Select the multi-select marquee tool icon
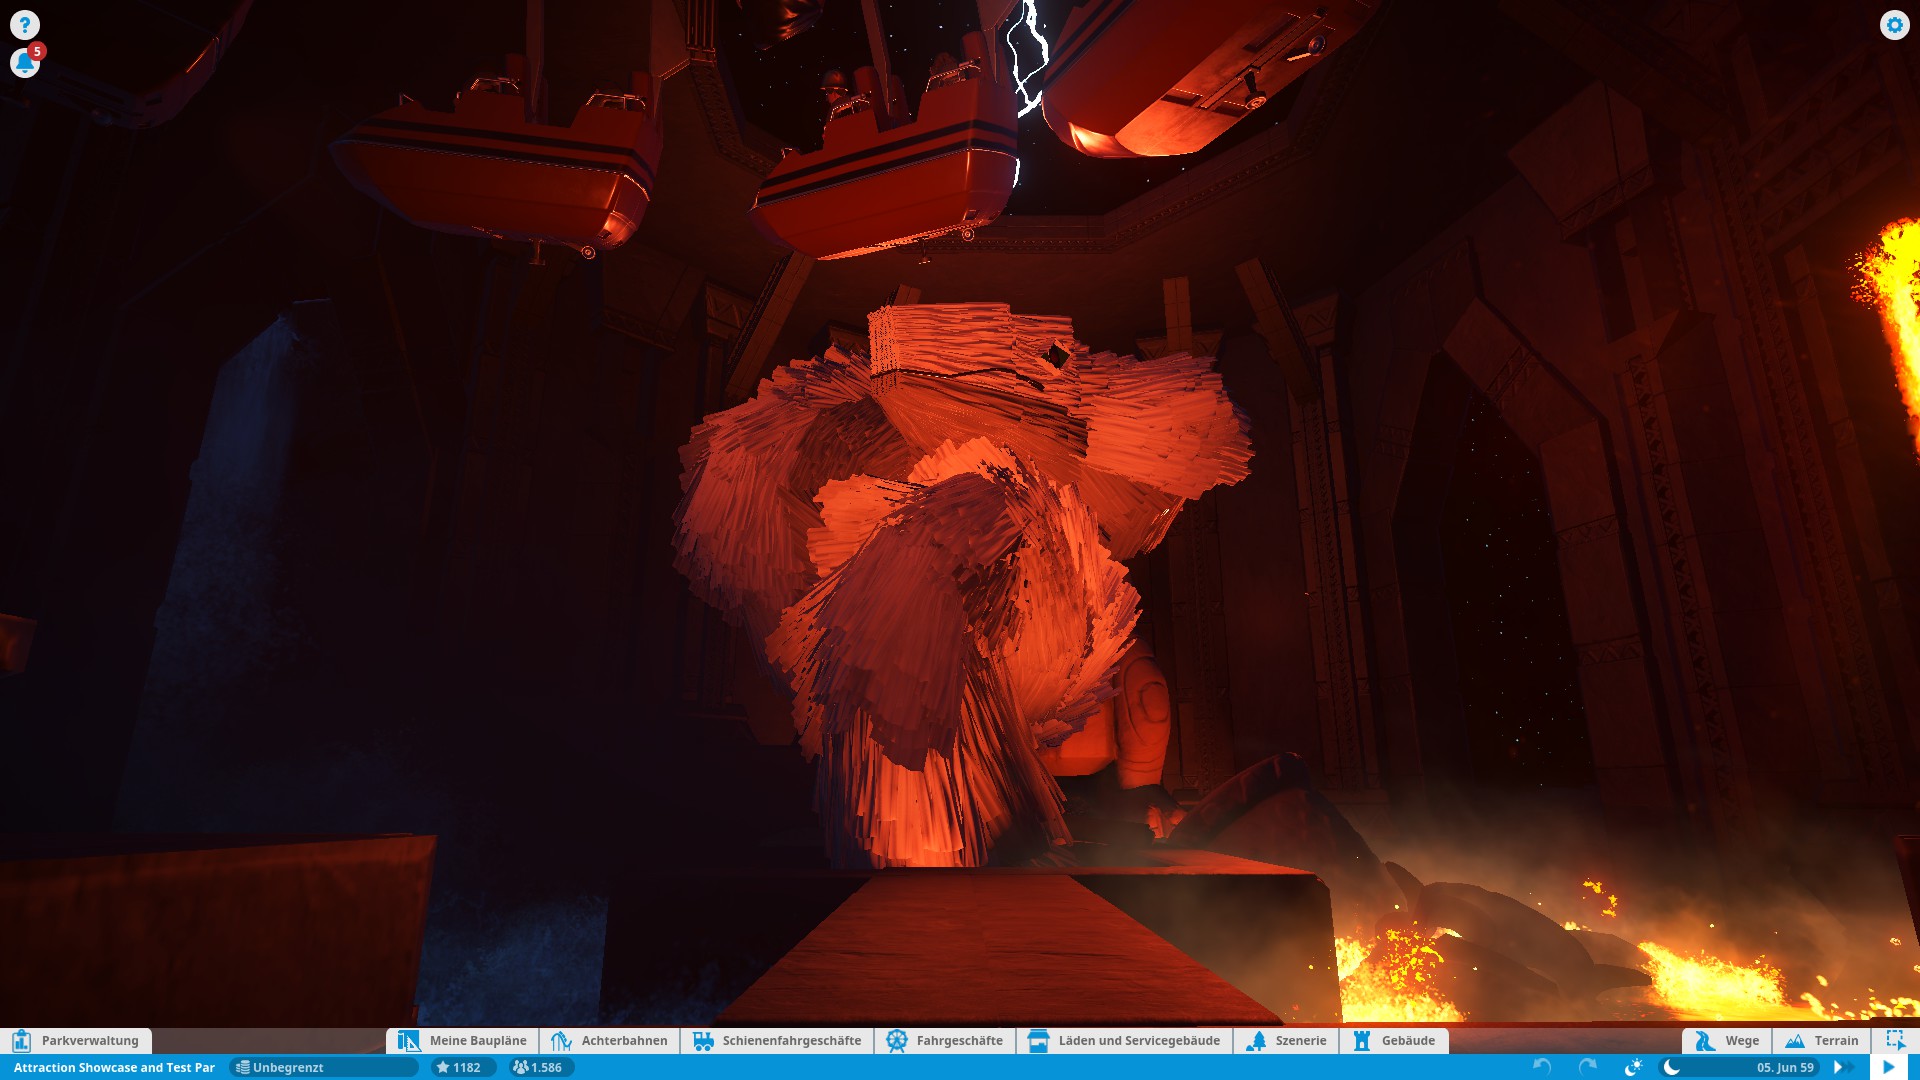The image size is (1920, 1080). [1895, 1040]
